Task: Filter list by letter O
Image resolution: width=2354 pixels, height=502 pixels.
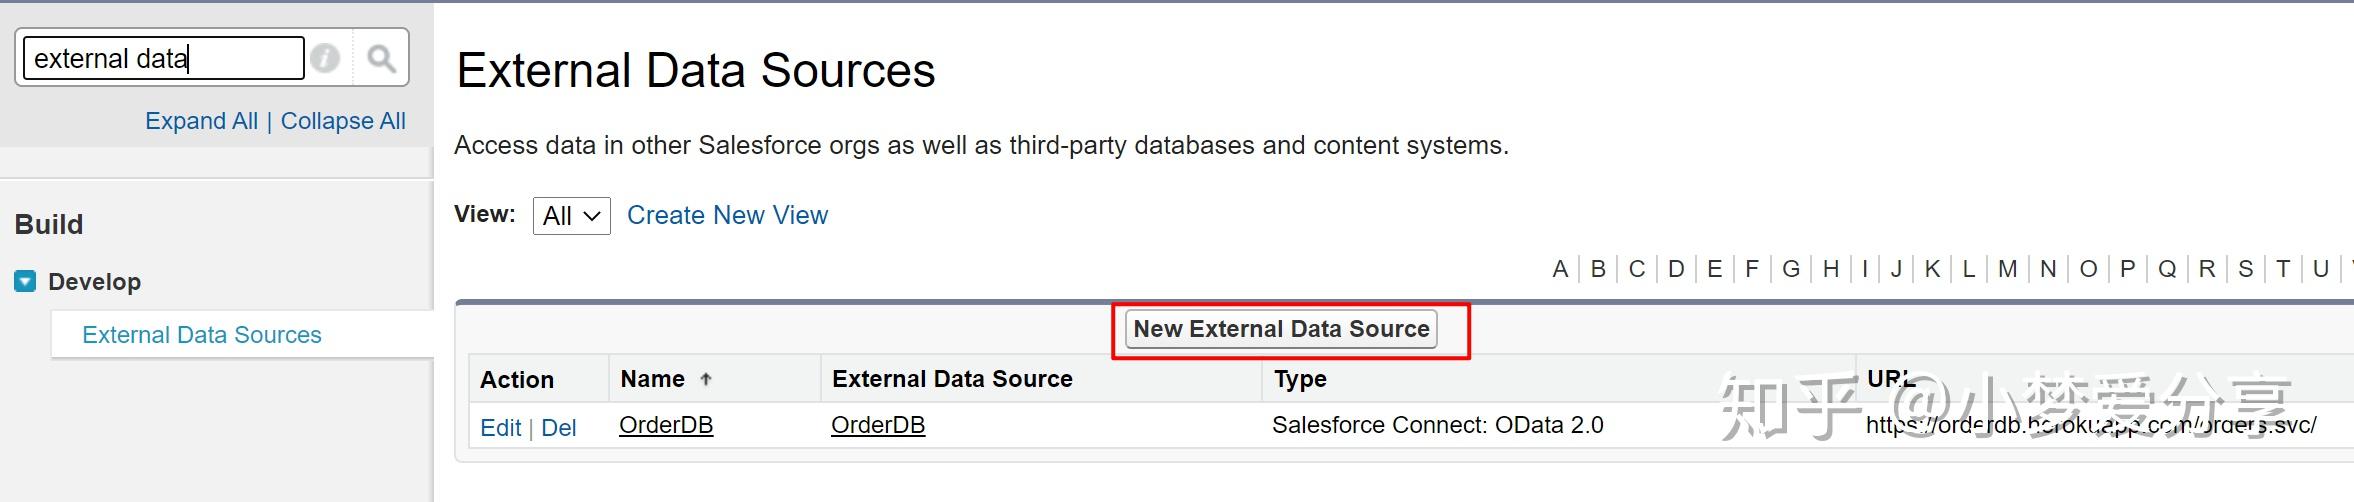Action: click(x=2088, y=269)
